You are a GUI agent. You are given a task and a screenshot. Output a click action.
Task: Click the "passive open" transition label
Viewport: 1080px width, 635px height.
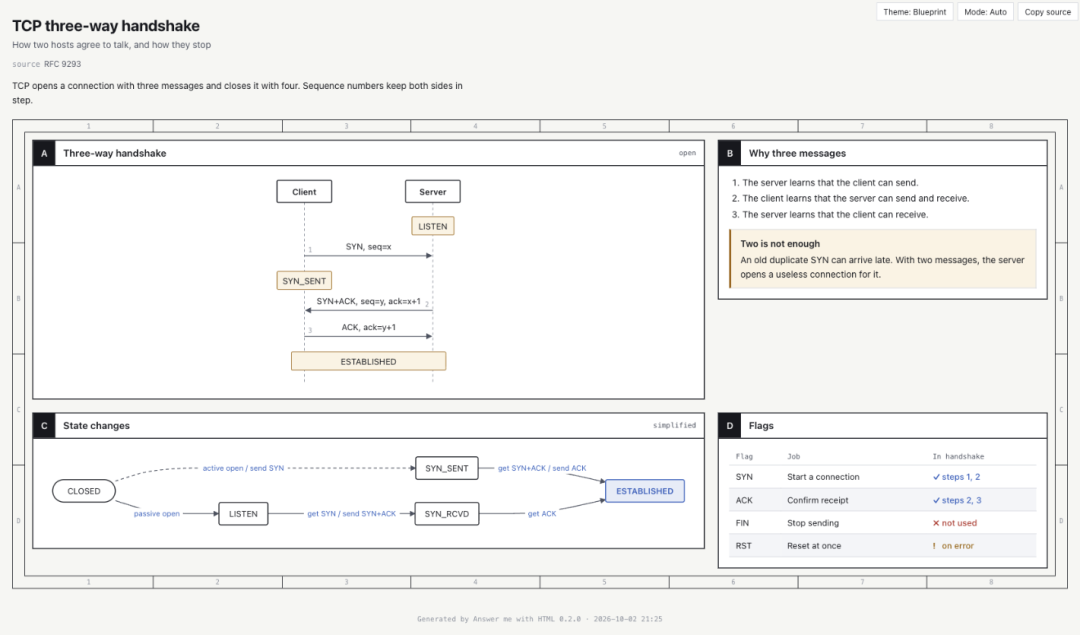[156, 514]
